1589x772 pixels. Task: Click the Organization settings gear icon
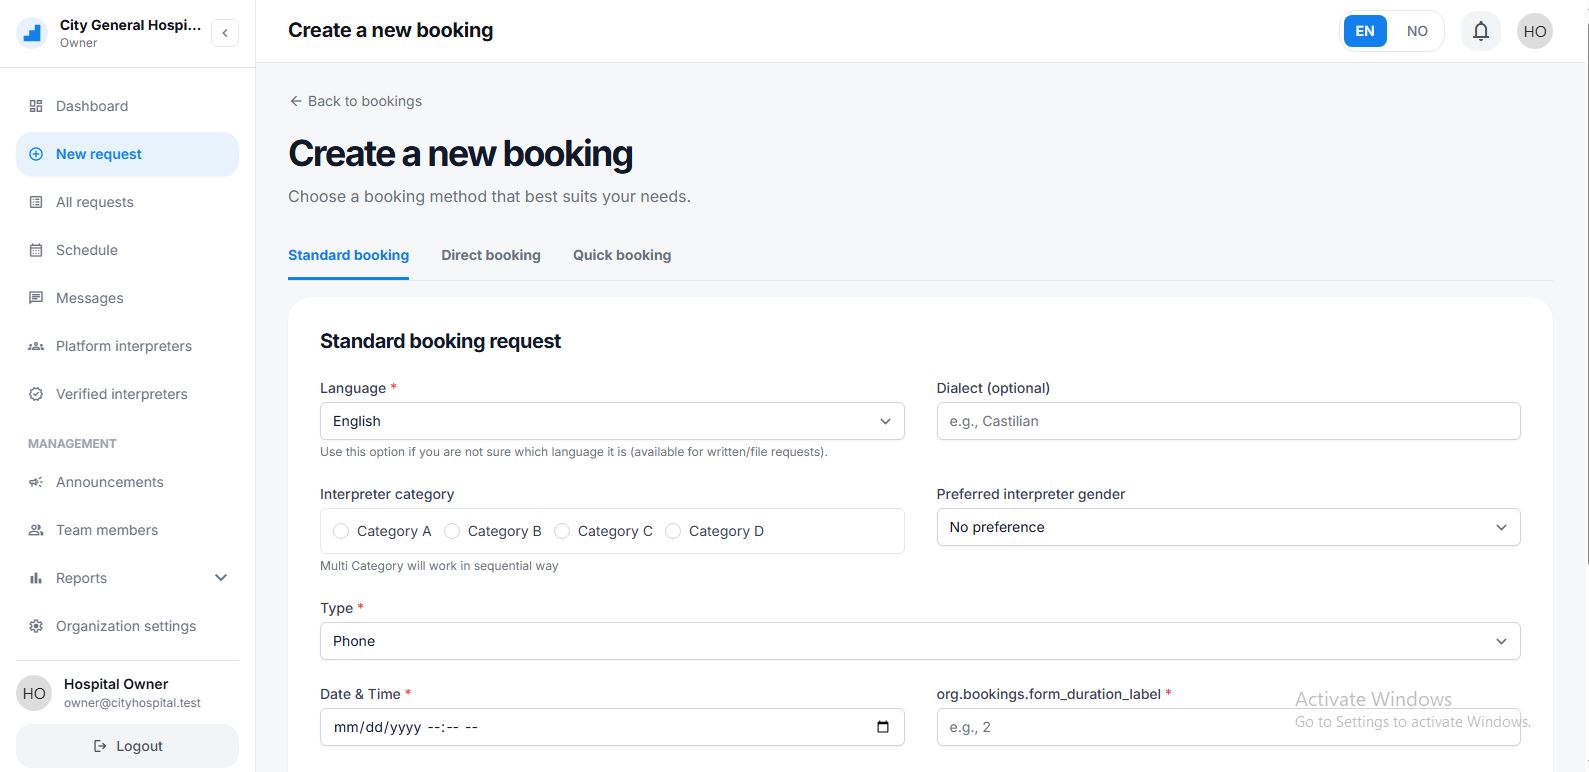(36, 626)
